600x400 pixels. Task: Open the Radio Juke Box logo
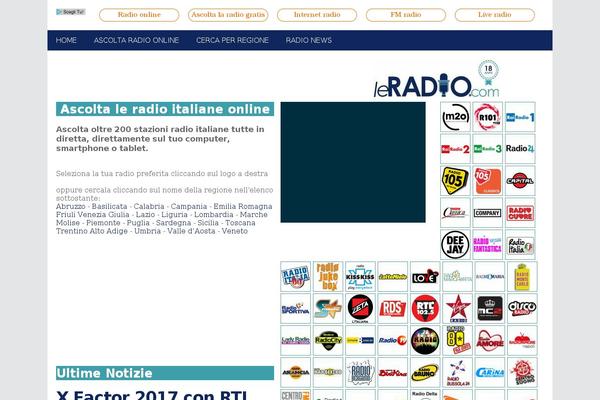point(328,277)
